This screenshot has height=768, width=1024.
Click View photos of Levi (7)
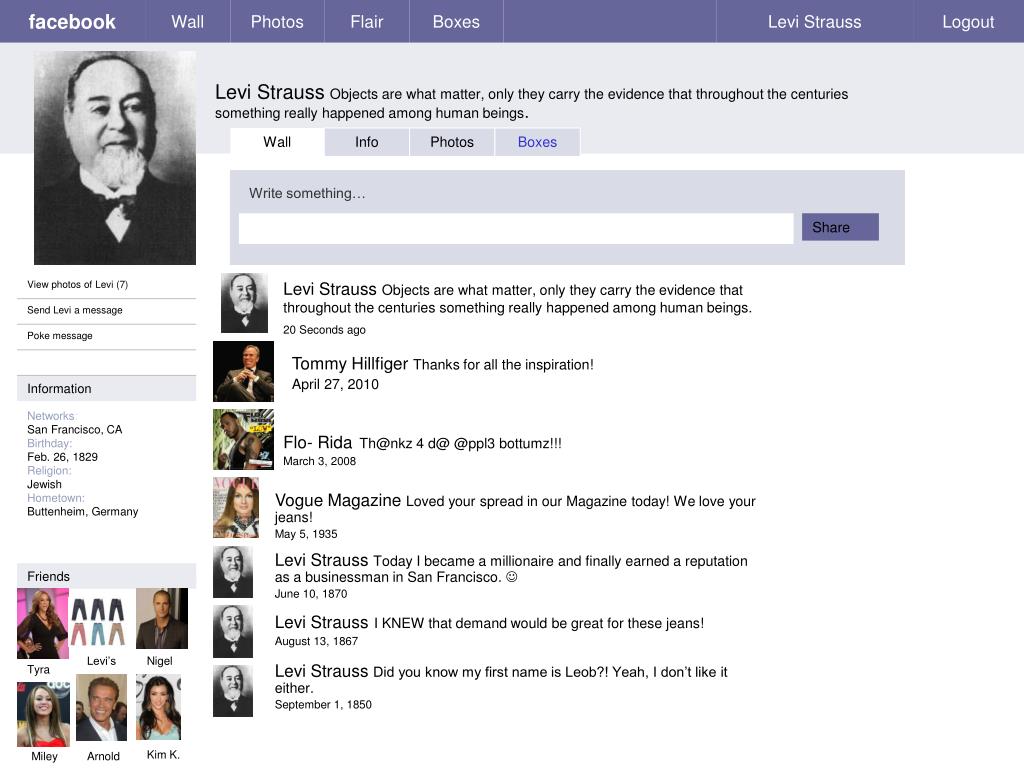(x=78, y=285)
